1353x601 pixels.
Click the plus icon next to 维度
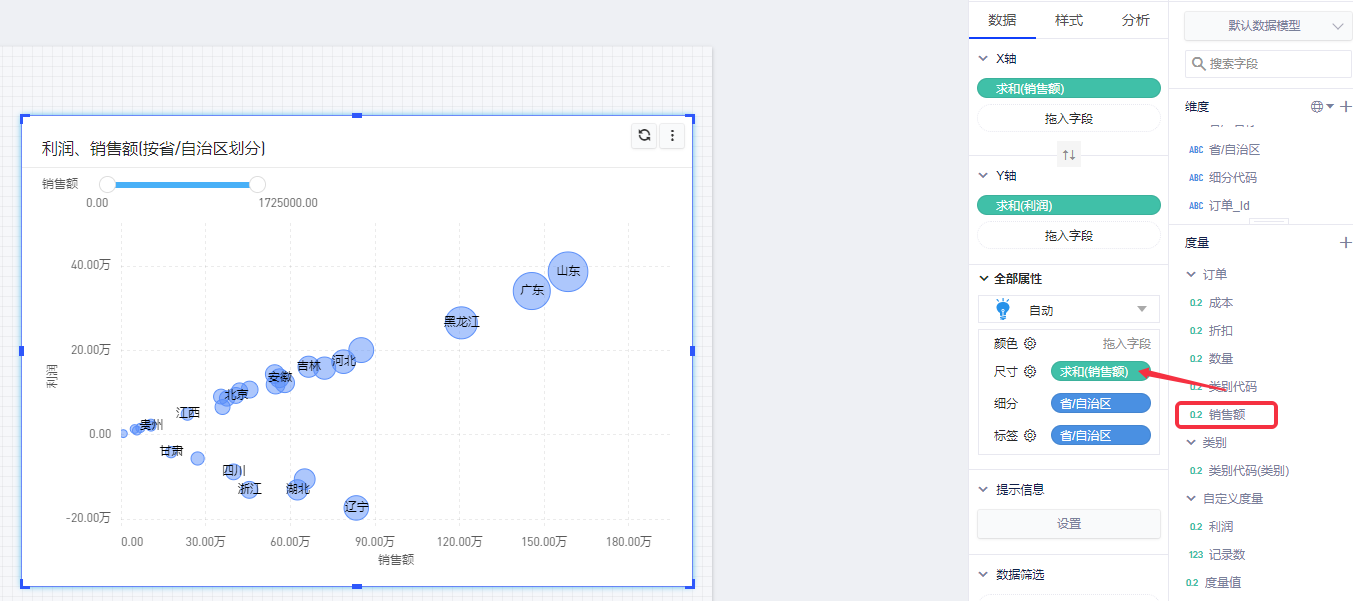coord(1345,106)
